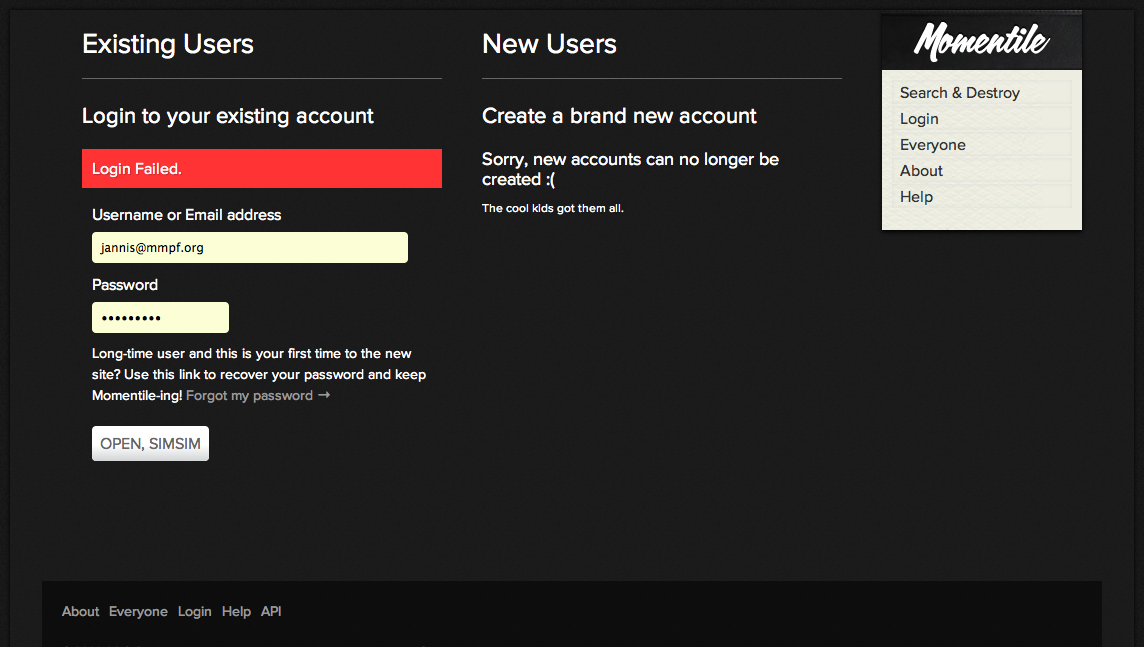The image size is (1144, 647).
Task: Open the API link in the footer
Action: pos(271,611)
